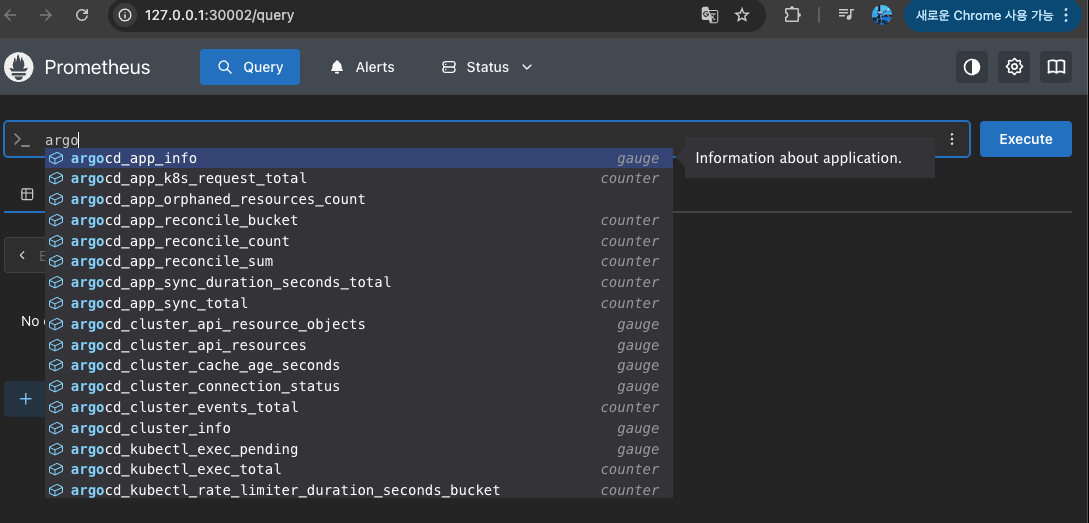
Task: Select argocd_cluster_events_total suggestion
Action: (x=359, y=407)
